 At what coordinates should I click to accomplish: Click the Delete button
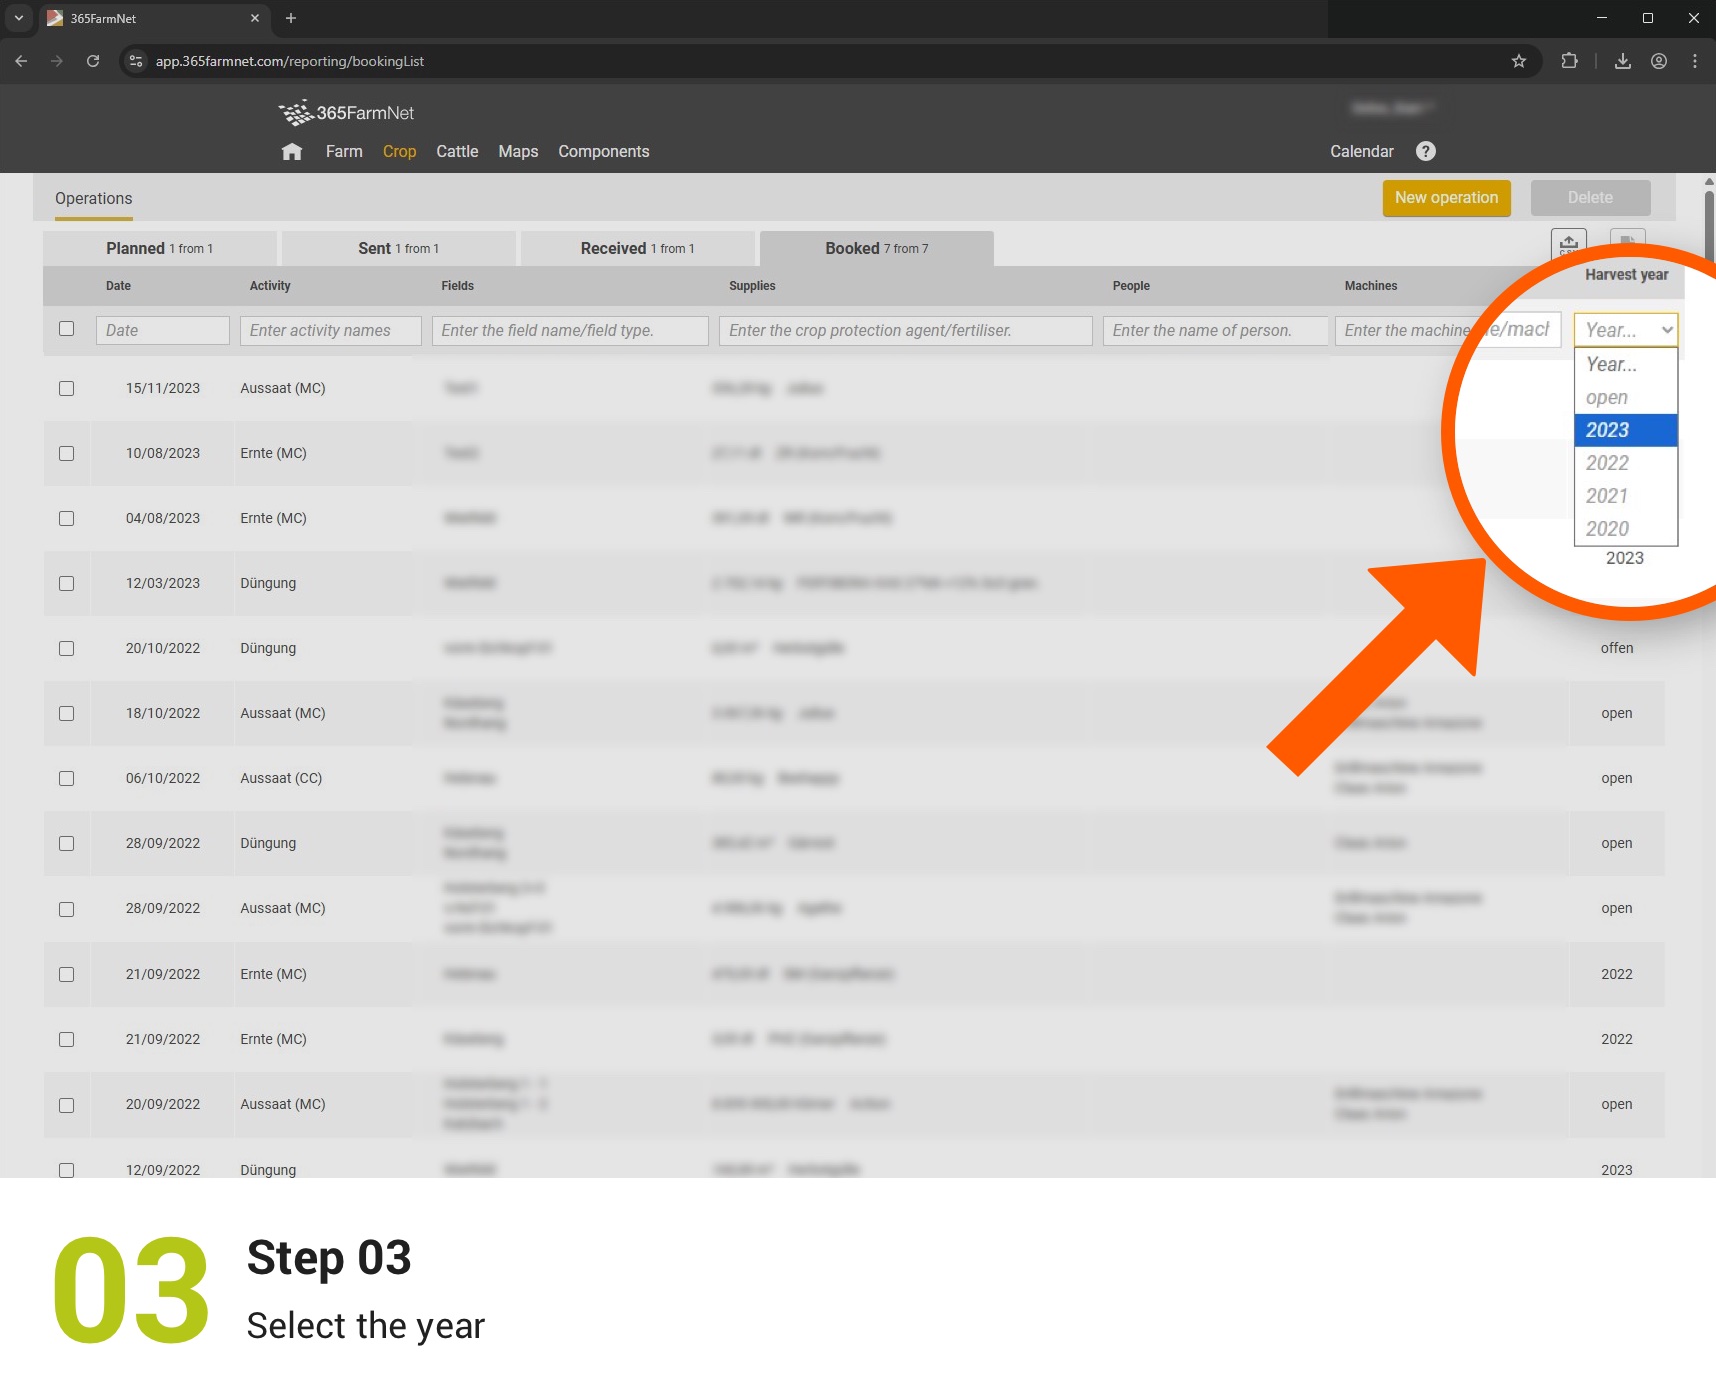click(x=1590, y=197)
